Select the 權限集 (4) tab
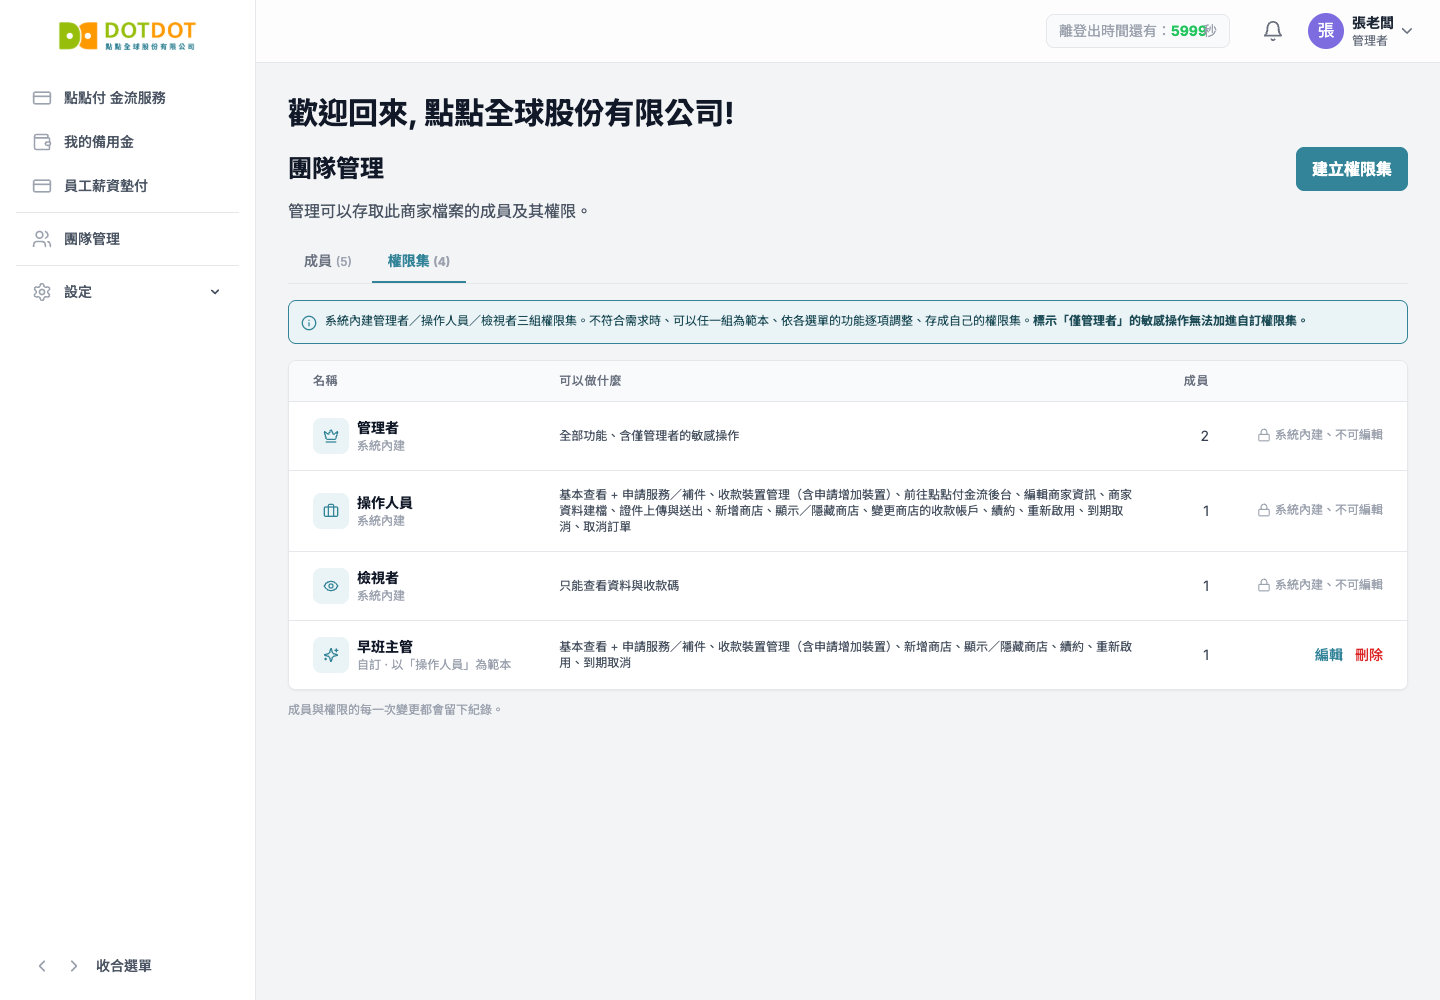The width and height of the screenshot is (1440, 1000). tap(419, 261)
